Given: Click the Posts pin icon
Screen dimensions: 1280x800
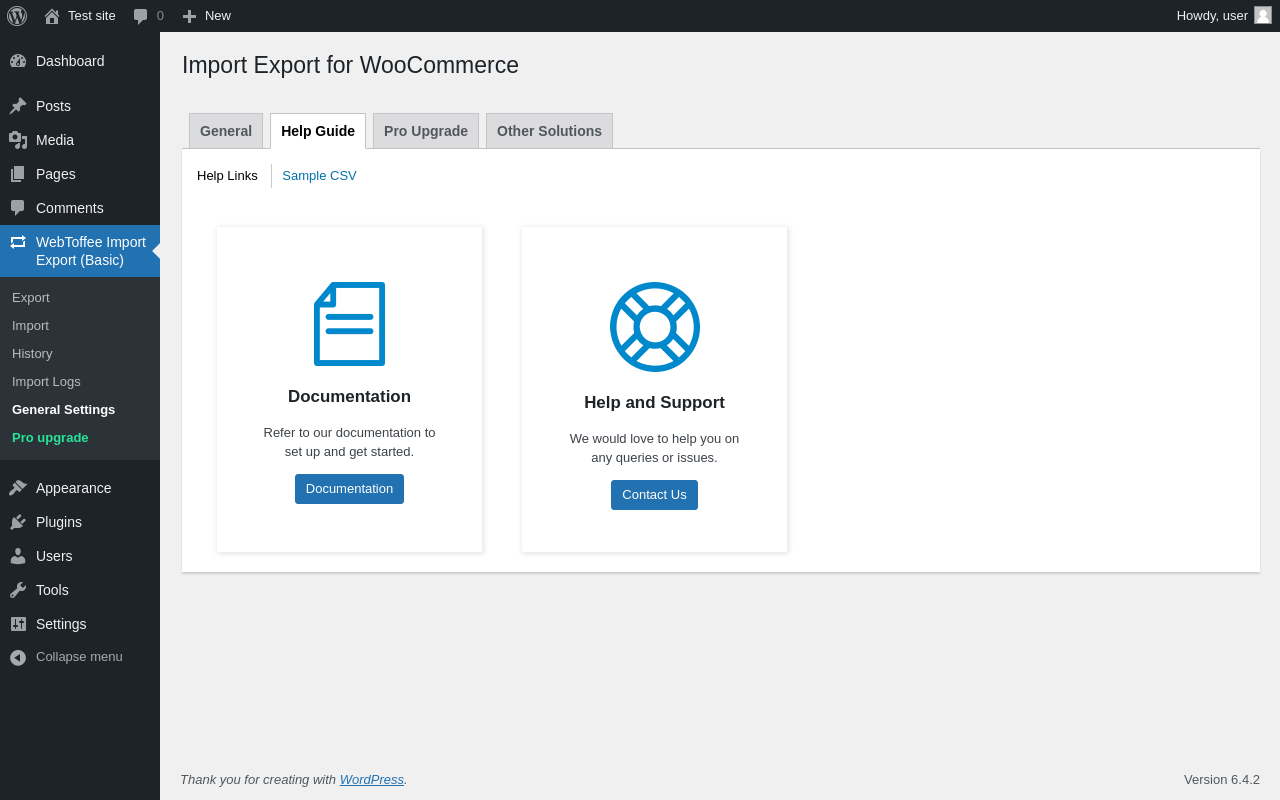Looking at the screenshot, I should coord(18,106).
